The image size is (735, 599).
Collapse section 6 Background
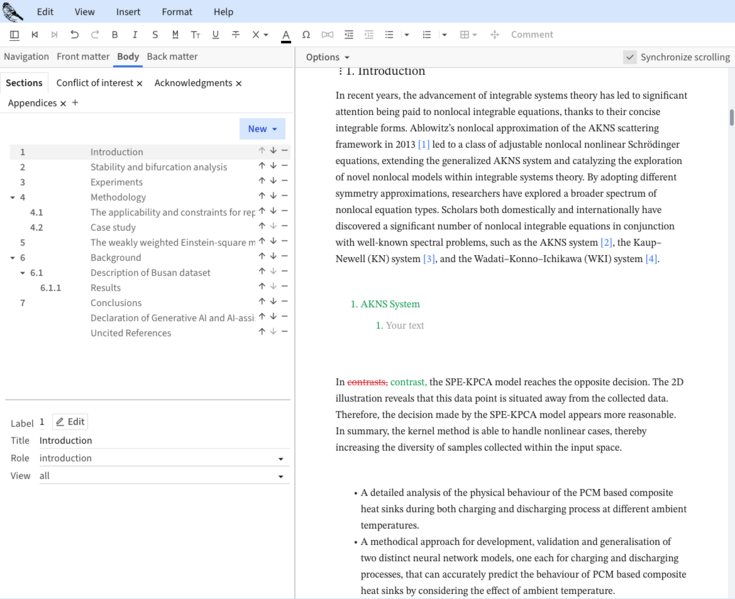point(13,258)
